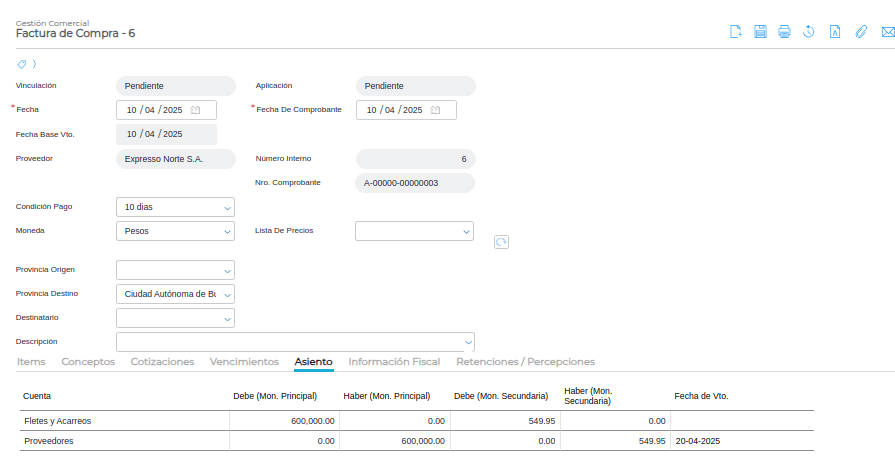Open calendar picker in Fecha field
This screenshot has height=464, width=895.
(x=196, y=110)
